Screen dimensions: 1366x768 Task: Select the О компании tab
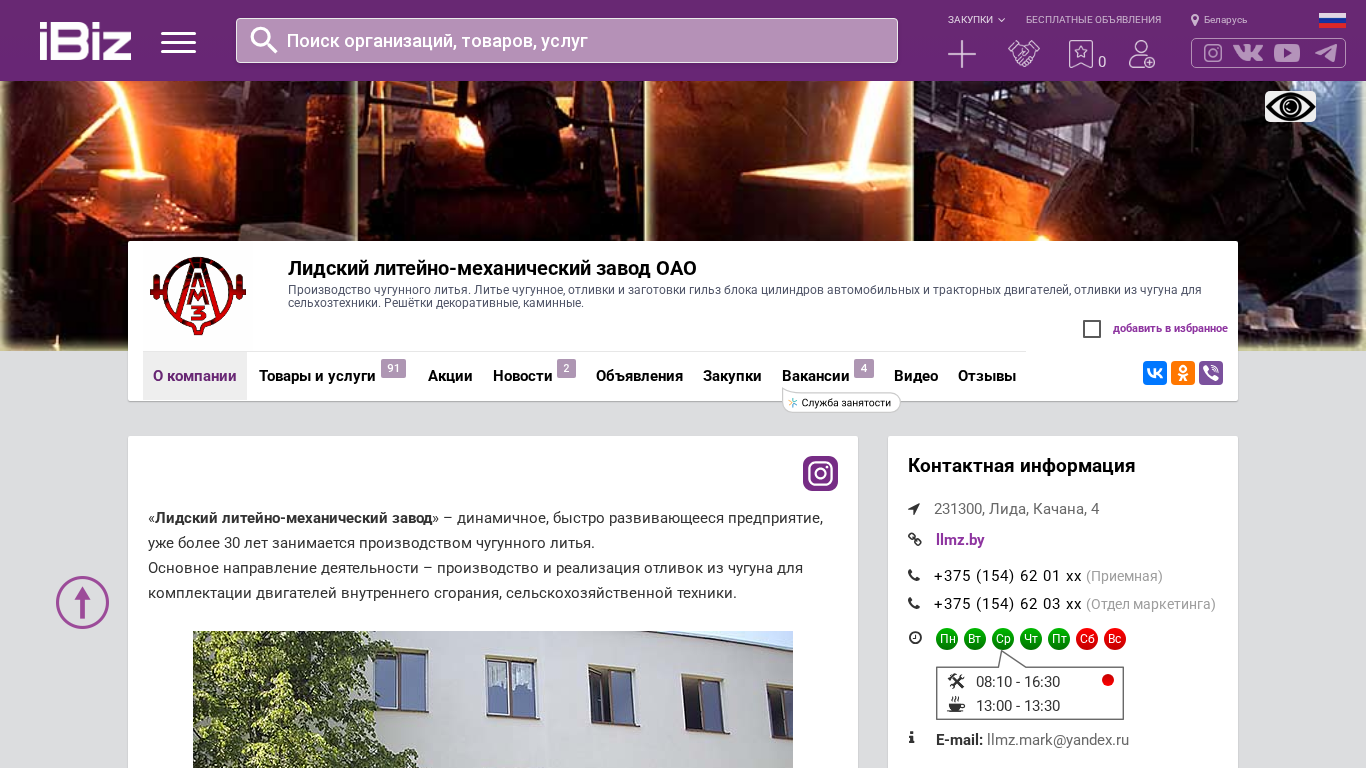[x=195, y=376]
